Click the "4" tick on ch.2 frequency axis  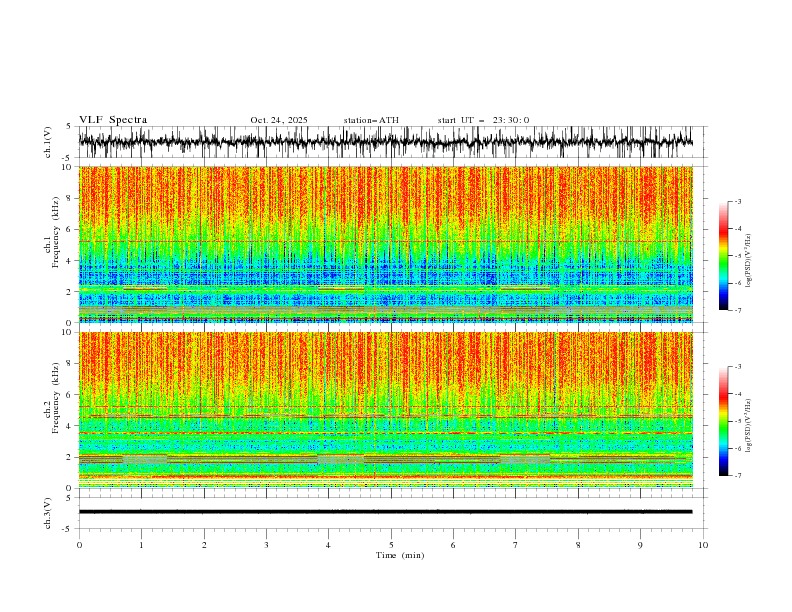click(70, 426)
